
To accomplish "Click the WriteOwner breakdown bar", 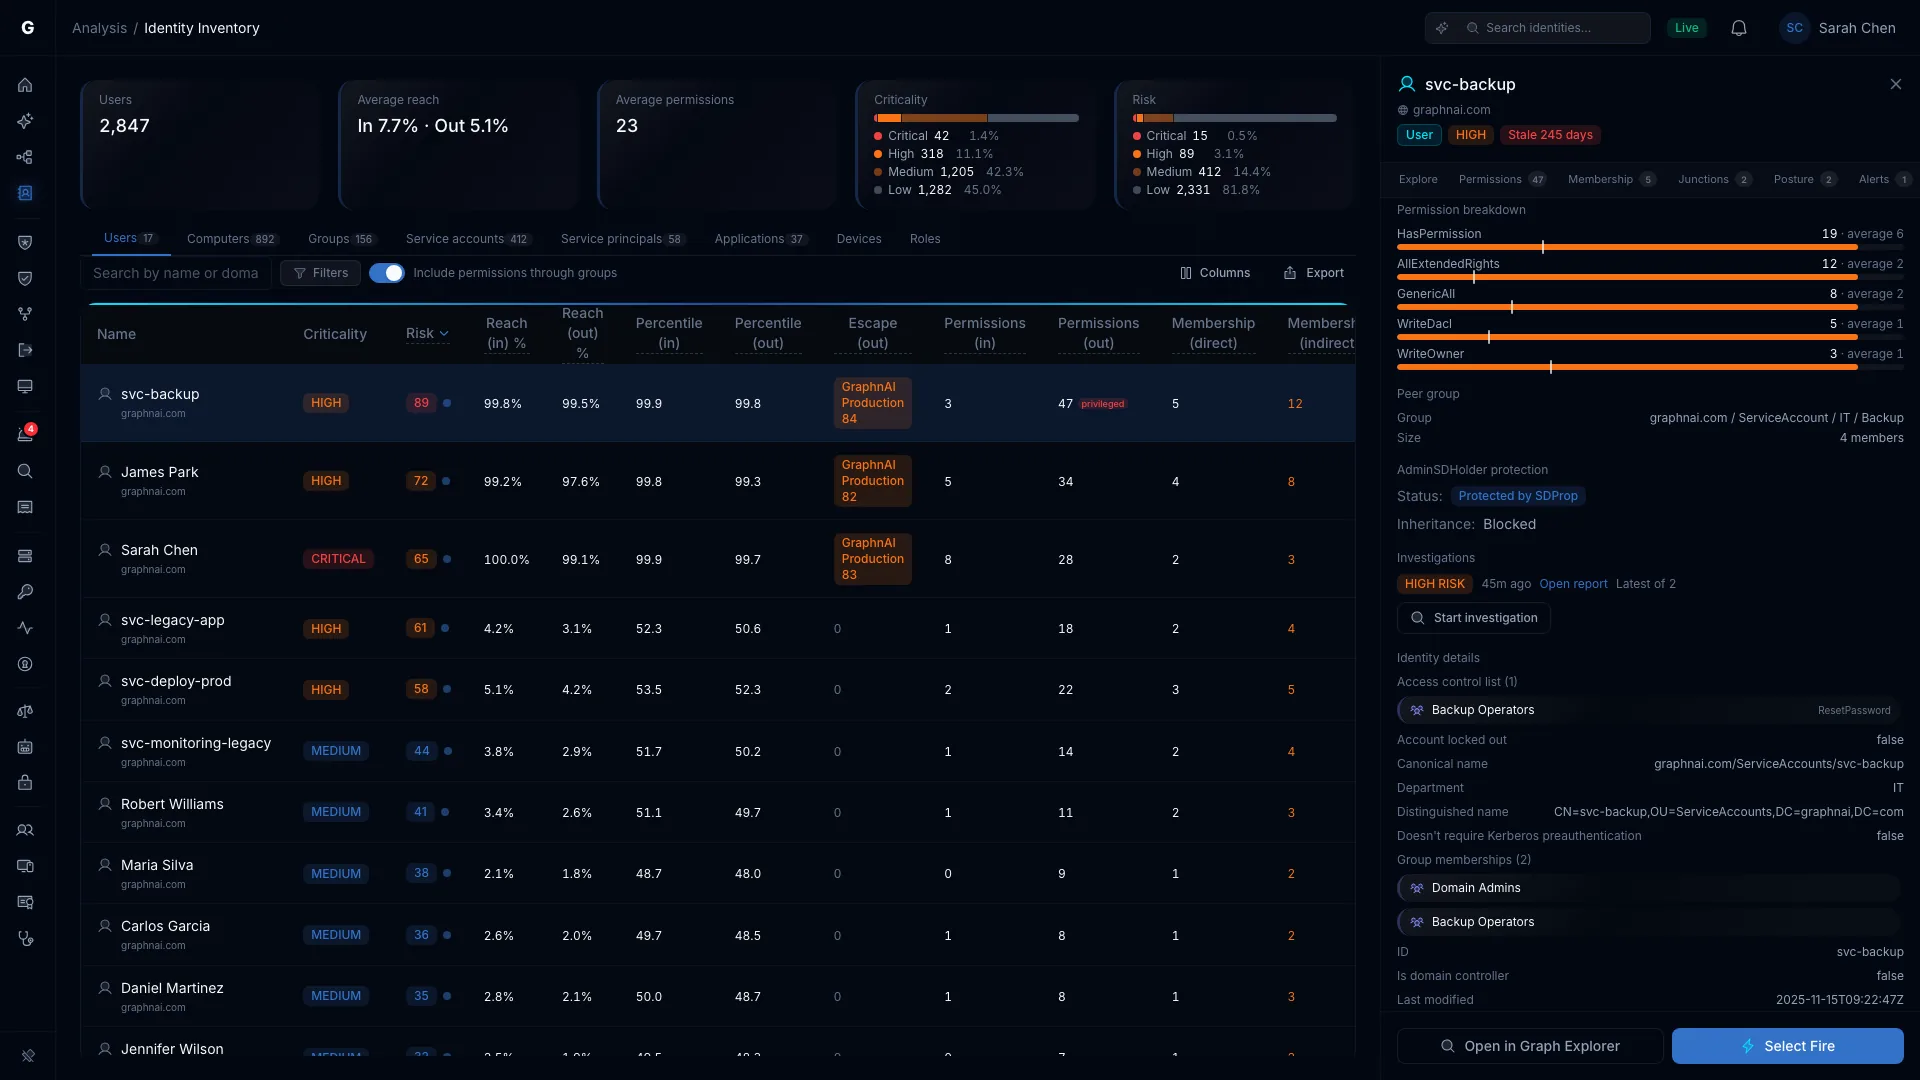I will coord(1650,366).
